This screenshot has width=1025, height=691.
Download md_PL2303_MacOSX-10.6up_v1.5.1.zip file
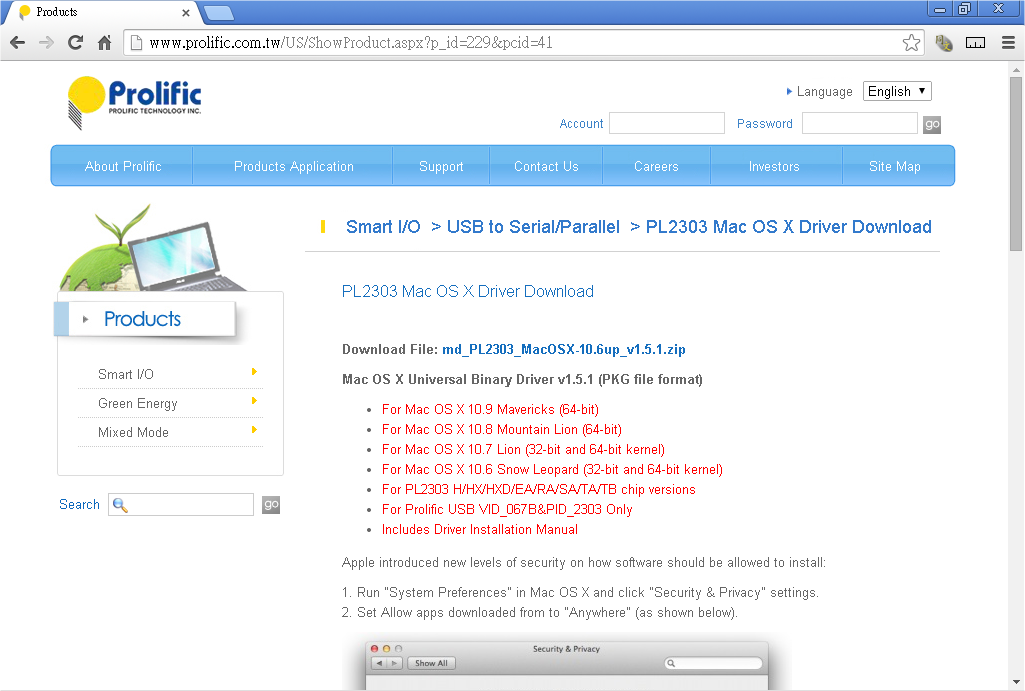[564, 350]
